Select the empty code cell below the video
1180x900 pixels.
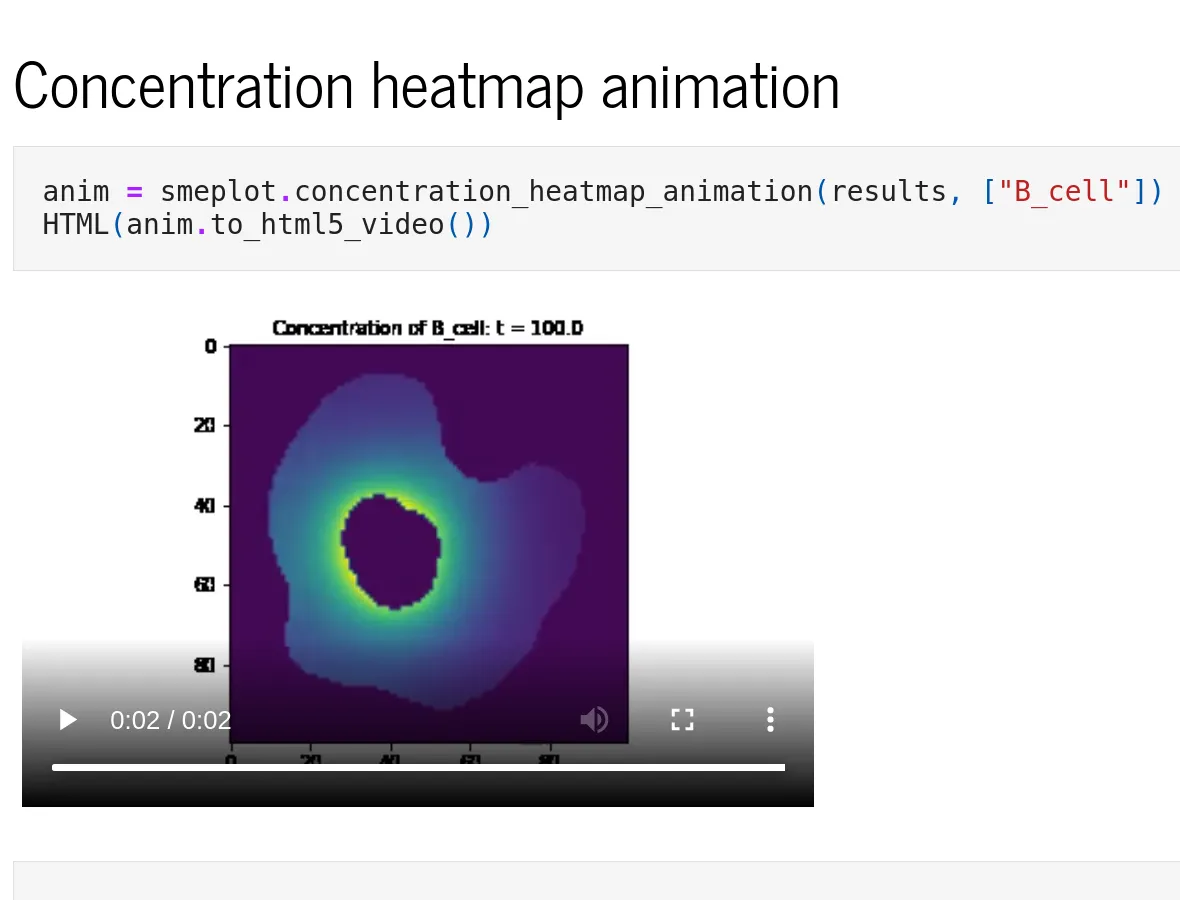click(x=596, y=880)
